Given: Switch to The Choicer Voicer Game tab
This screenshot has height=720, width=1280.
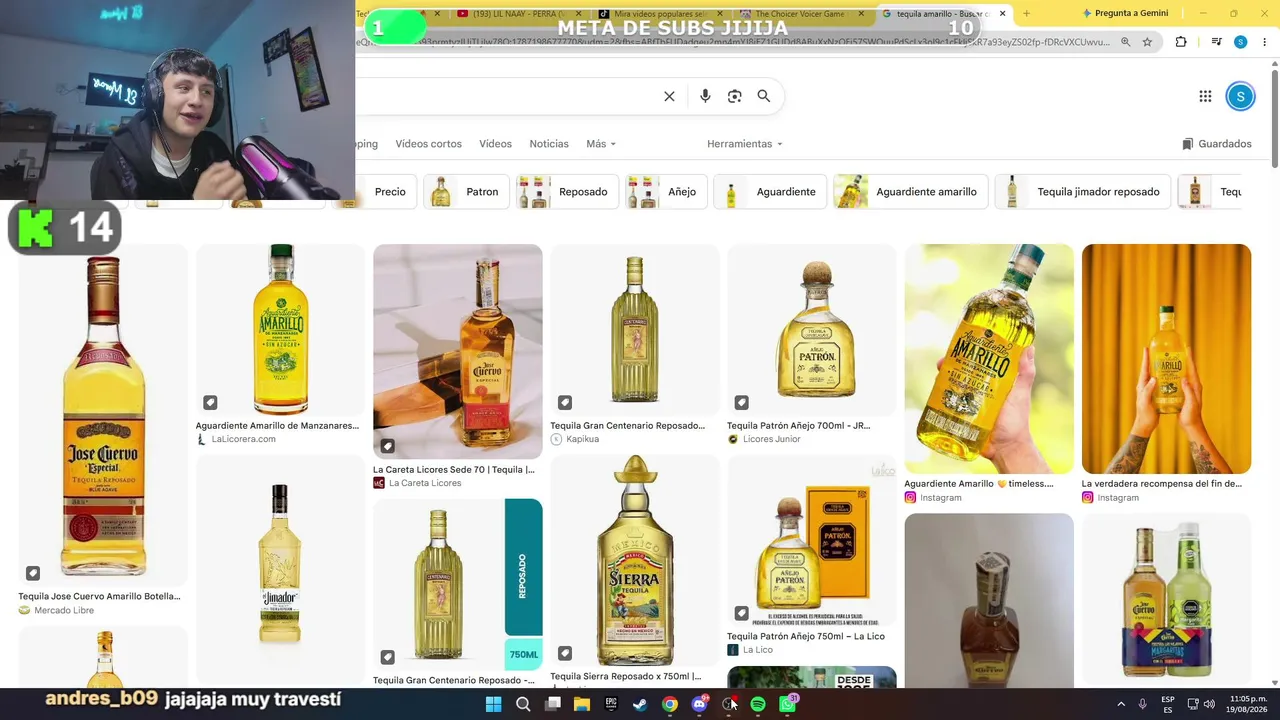Looking at the screenshot, I should (x=800, y=13).
